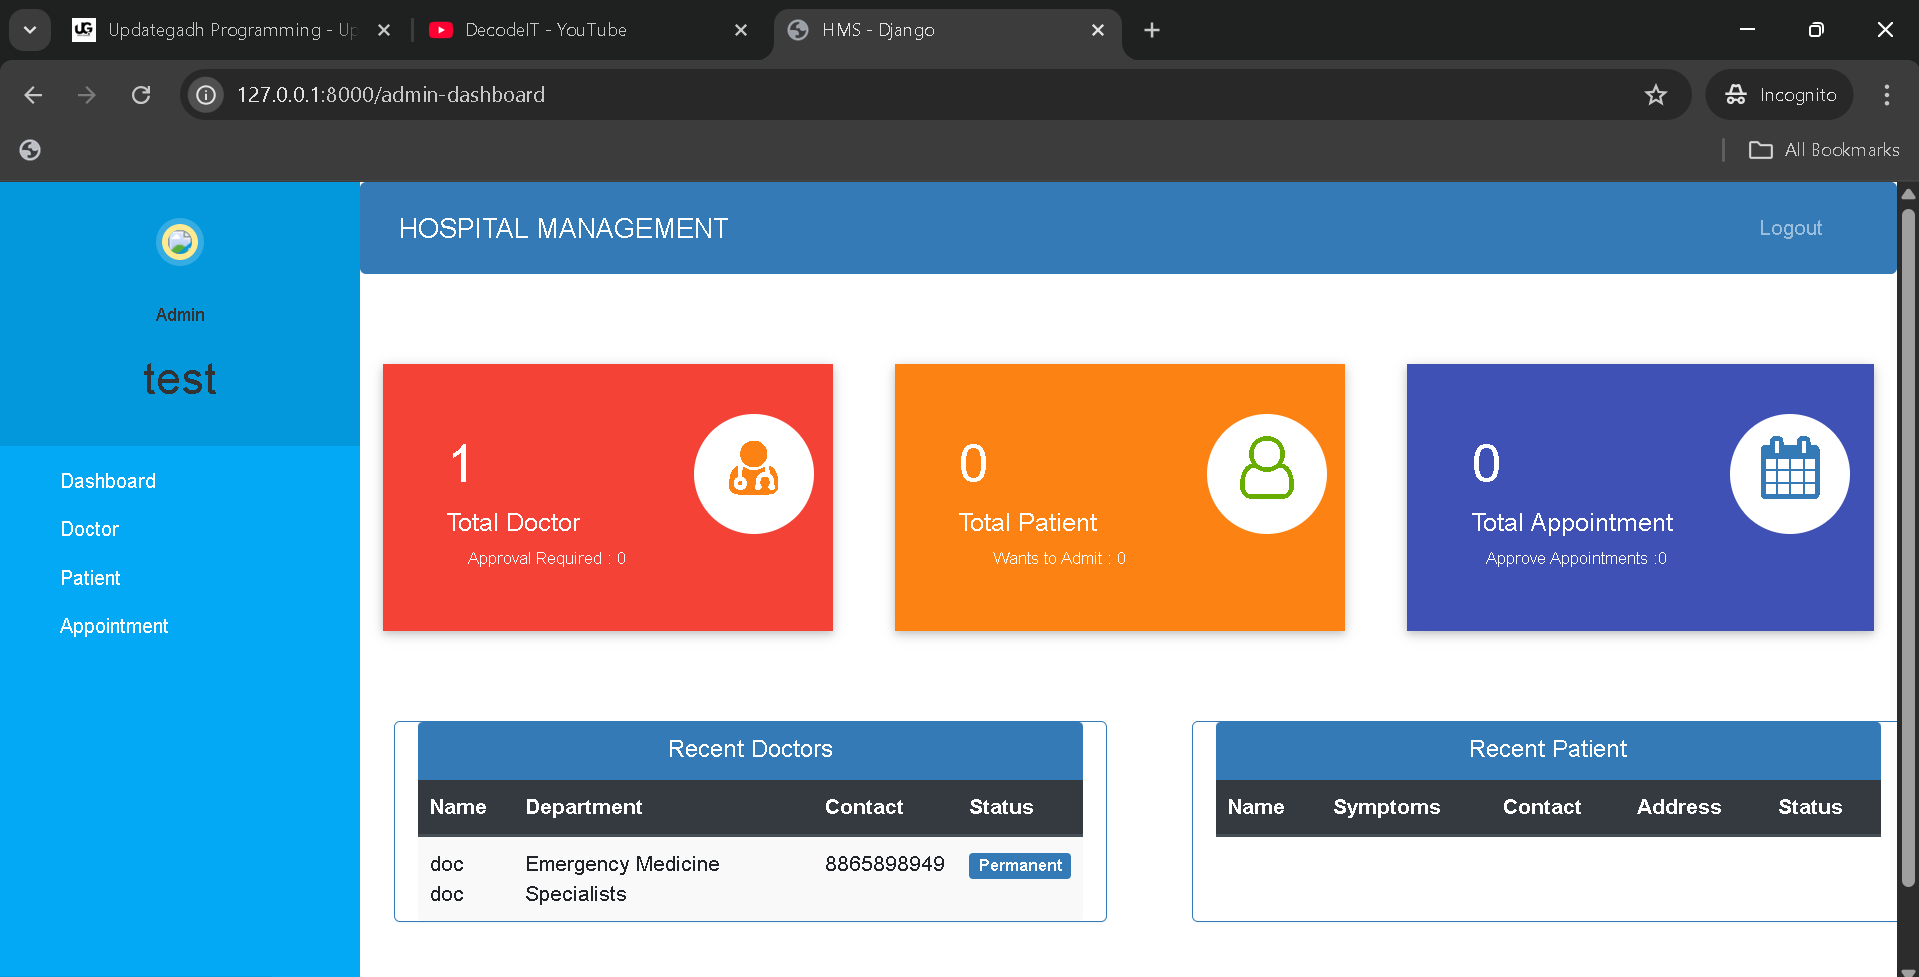Close the Updategadh Programming tab
This screenshot has width=1919, height=977.
(x=384, y=30)
